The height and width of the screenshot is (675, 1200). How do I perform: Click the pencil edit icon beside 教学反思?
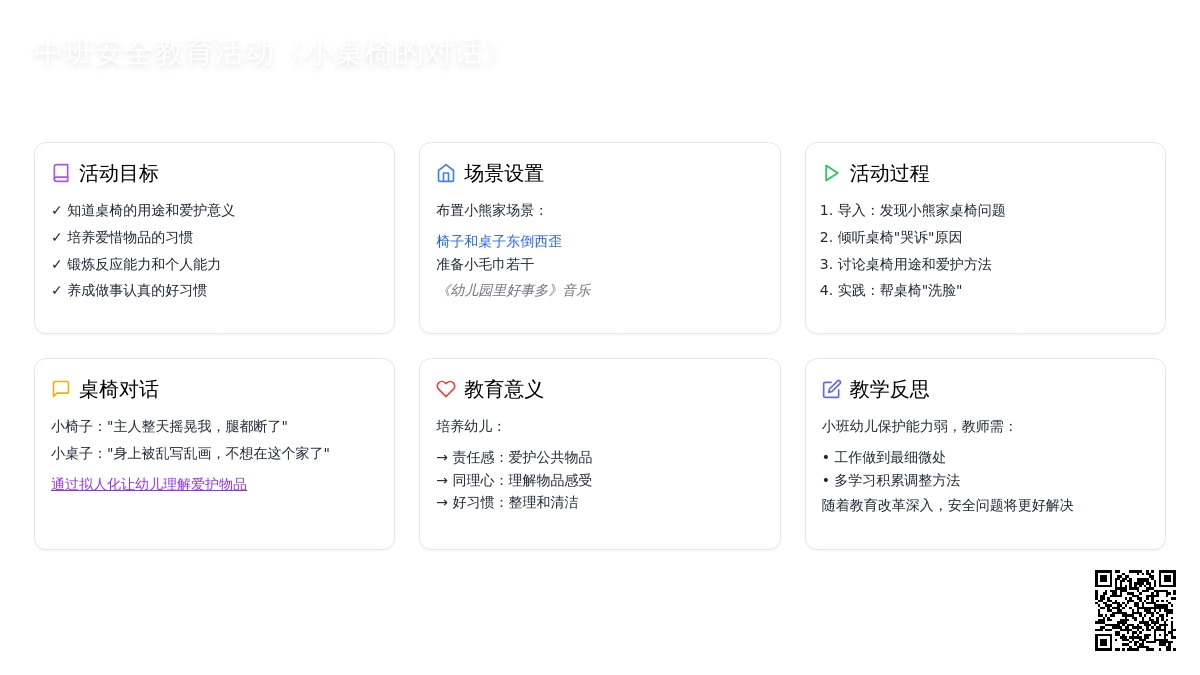pyautogui.click(x=831, y=389)
